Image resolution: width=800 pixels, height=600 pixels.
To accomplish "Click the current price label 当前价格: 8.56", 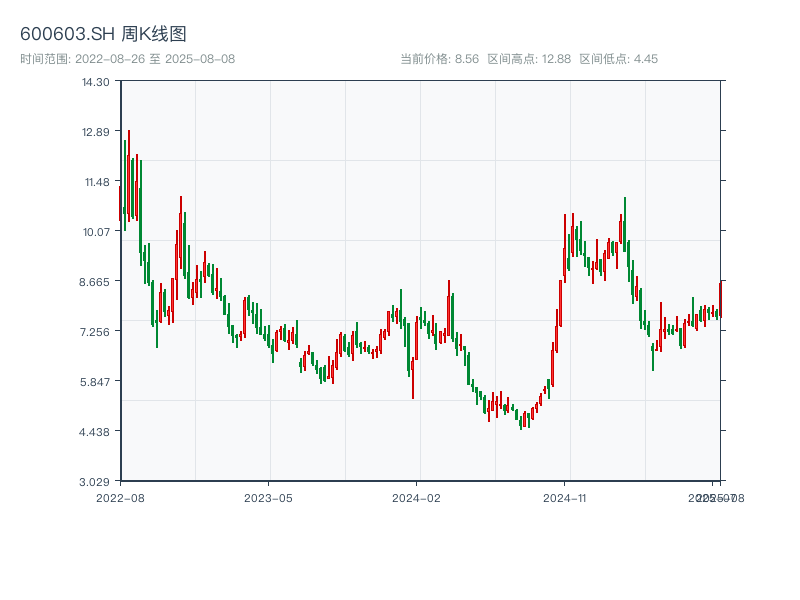I will 439,59.
